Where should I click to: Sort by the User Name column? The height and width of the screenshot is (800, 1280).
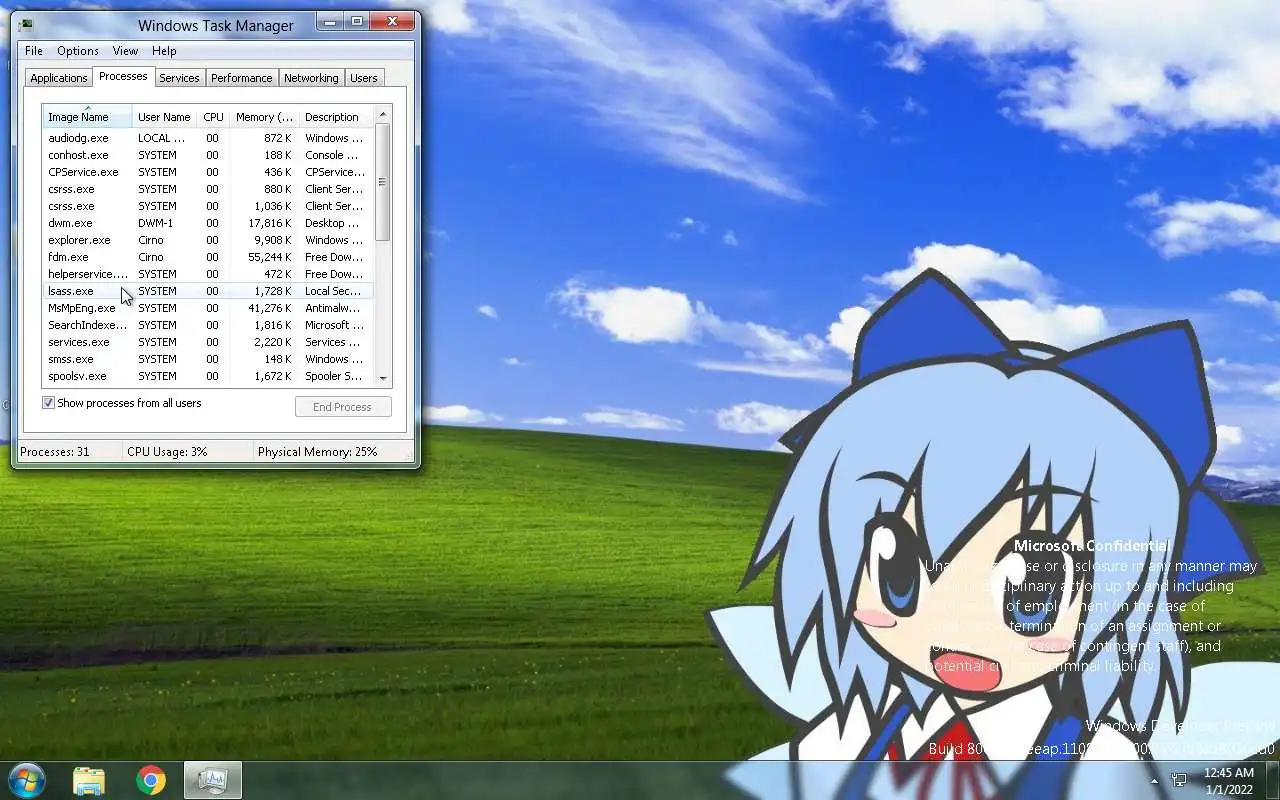pos(164,117)
